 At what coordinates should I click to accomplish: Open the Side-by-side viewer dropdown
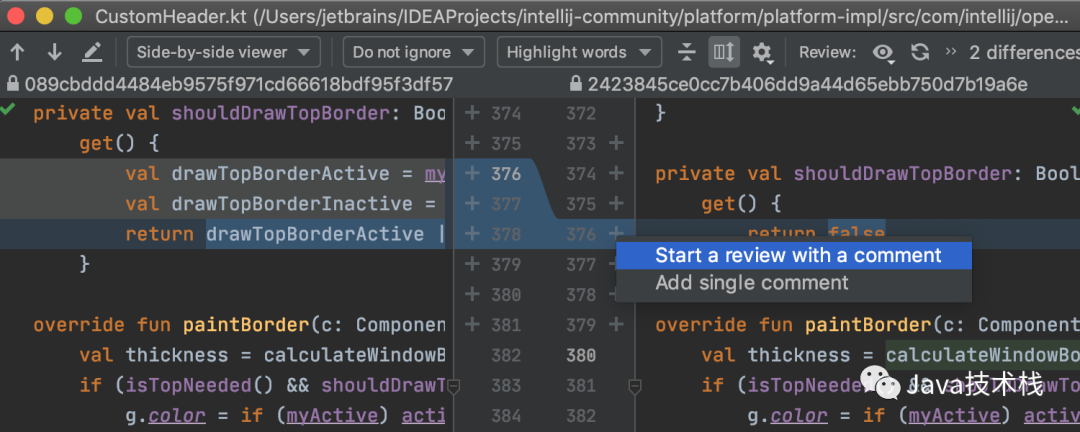click(x=223, y=52)
